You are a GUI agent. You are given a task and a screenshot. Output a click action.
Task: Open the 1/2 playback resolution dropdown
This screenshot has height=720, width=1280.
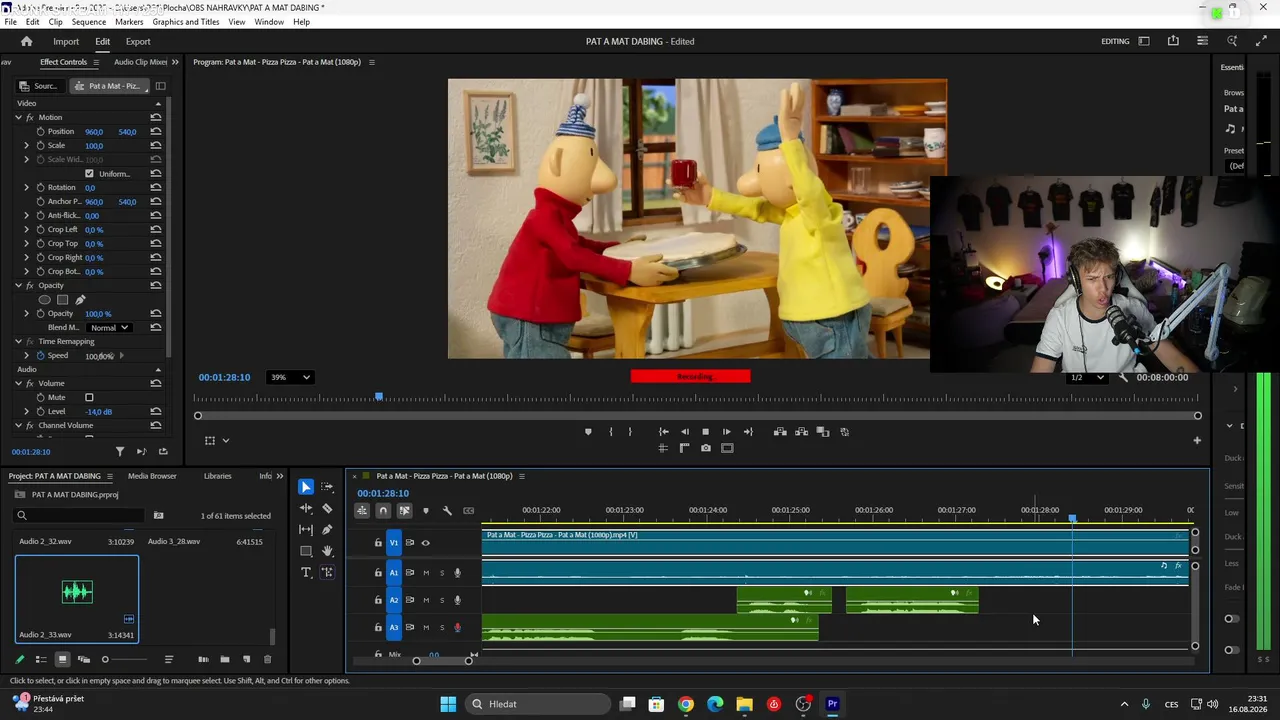[1087, 377]
